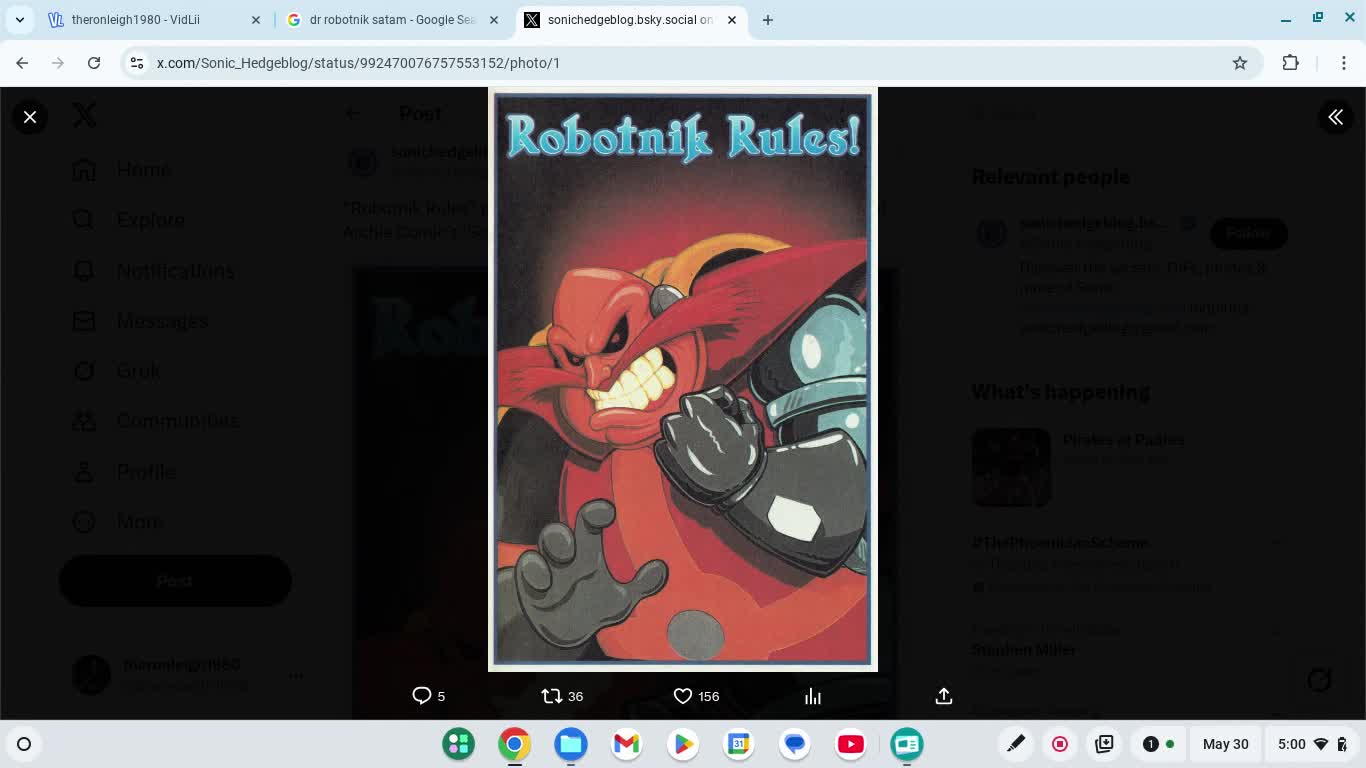Repost using the retweet icon
Image resolution: width=1366 pixels, height=768 pixels.
(562, 696)
